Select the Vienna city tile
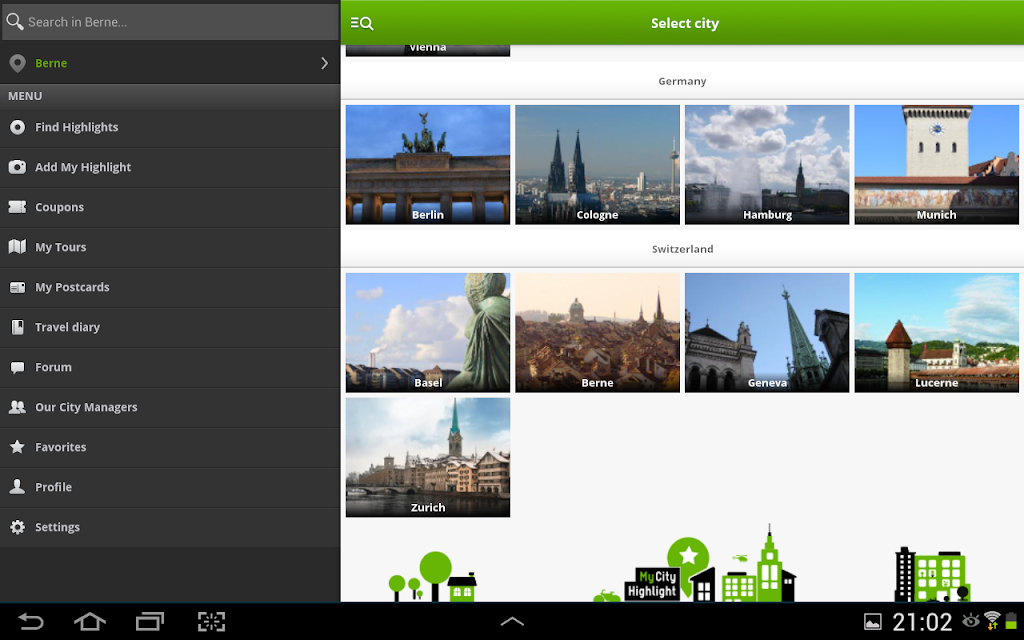 click(428, 50)
